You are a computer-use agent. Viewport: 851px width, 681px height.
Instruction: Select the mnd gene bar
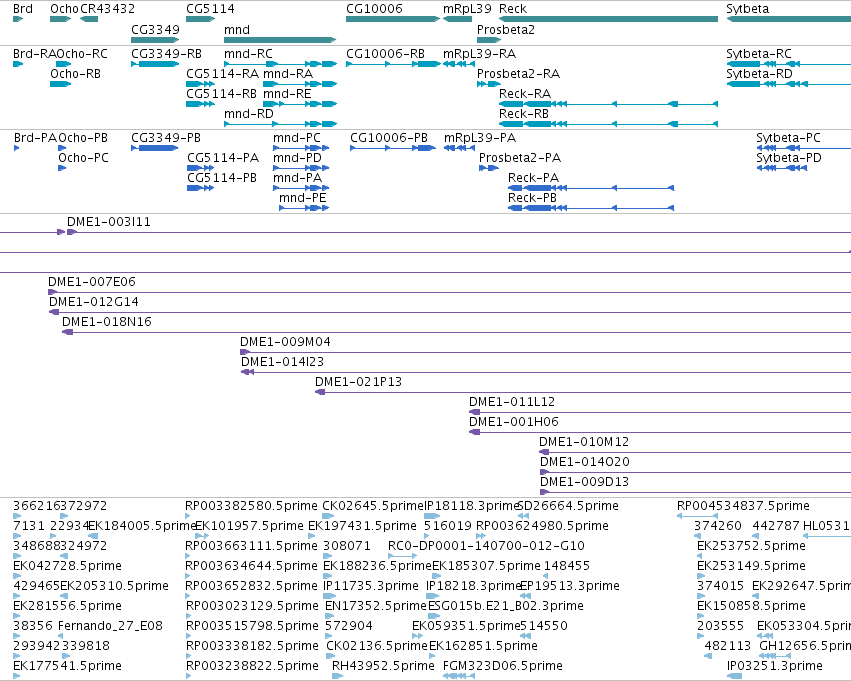coord(280,40)
